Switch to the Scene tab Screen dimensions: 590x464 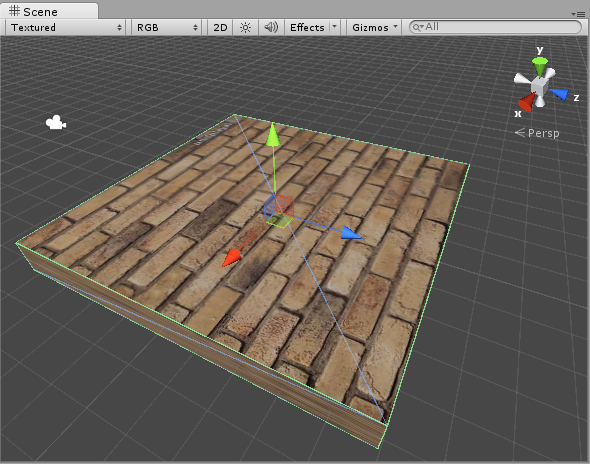[x=49, y=11]
